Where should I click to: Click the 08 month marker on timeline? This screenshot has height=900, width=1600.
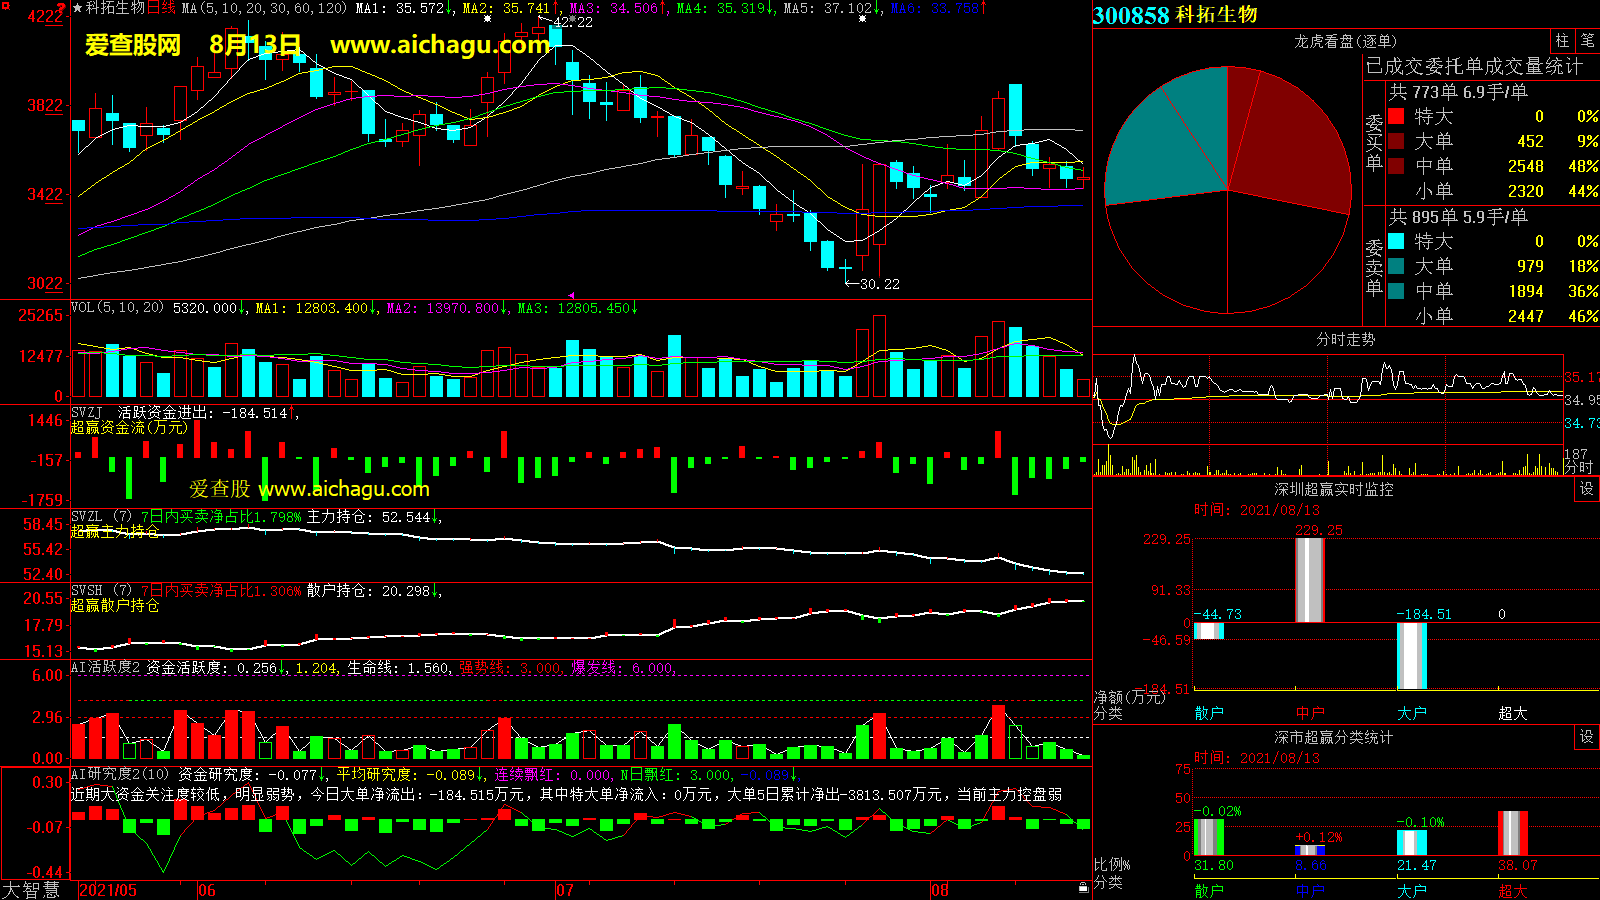939,890
